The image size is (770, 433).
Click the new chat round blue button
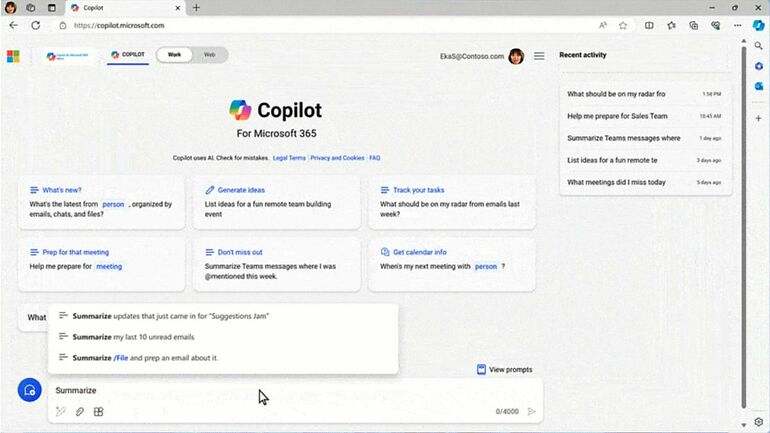(x=29, y=390)
